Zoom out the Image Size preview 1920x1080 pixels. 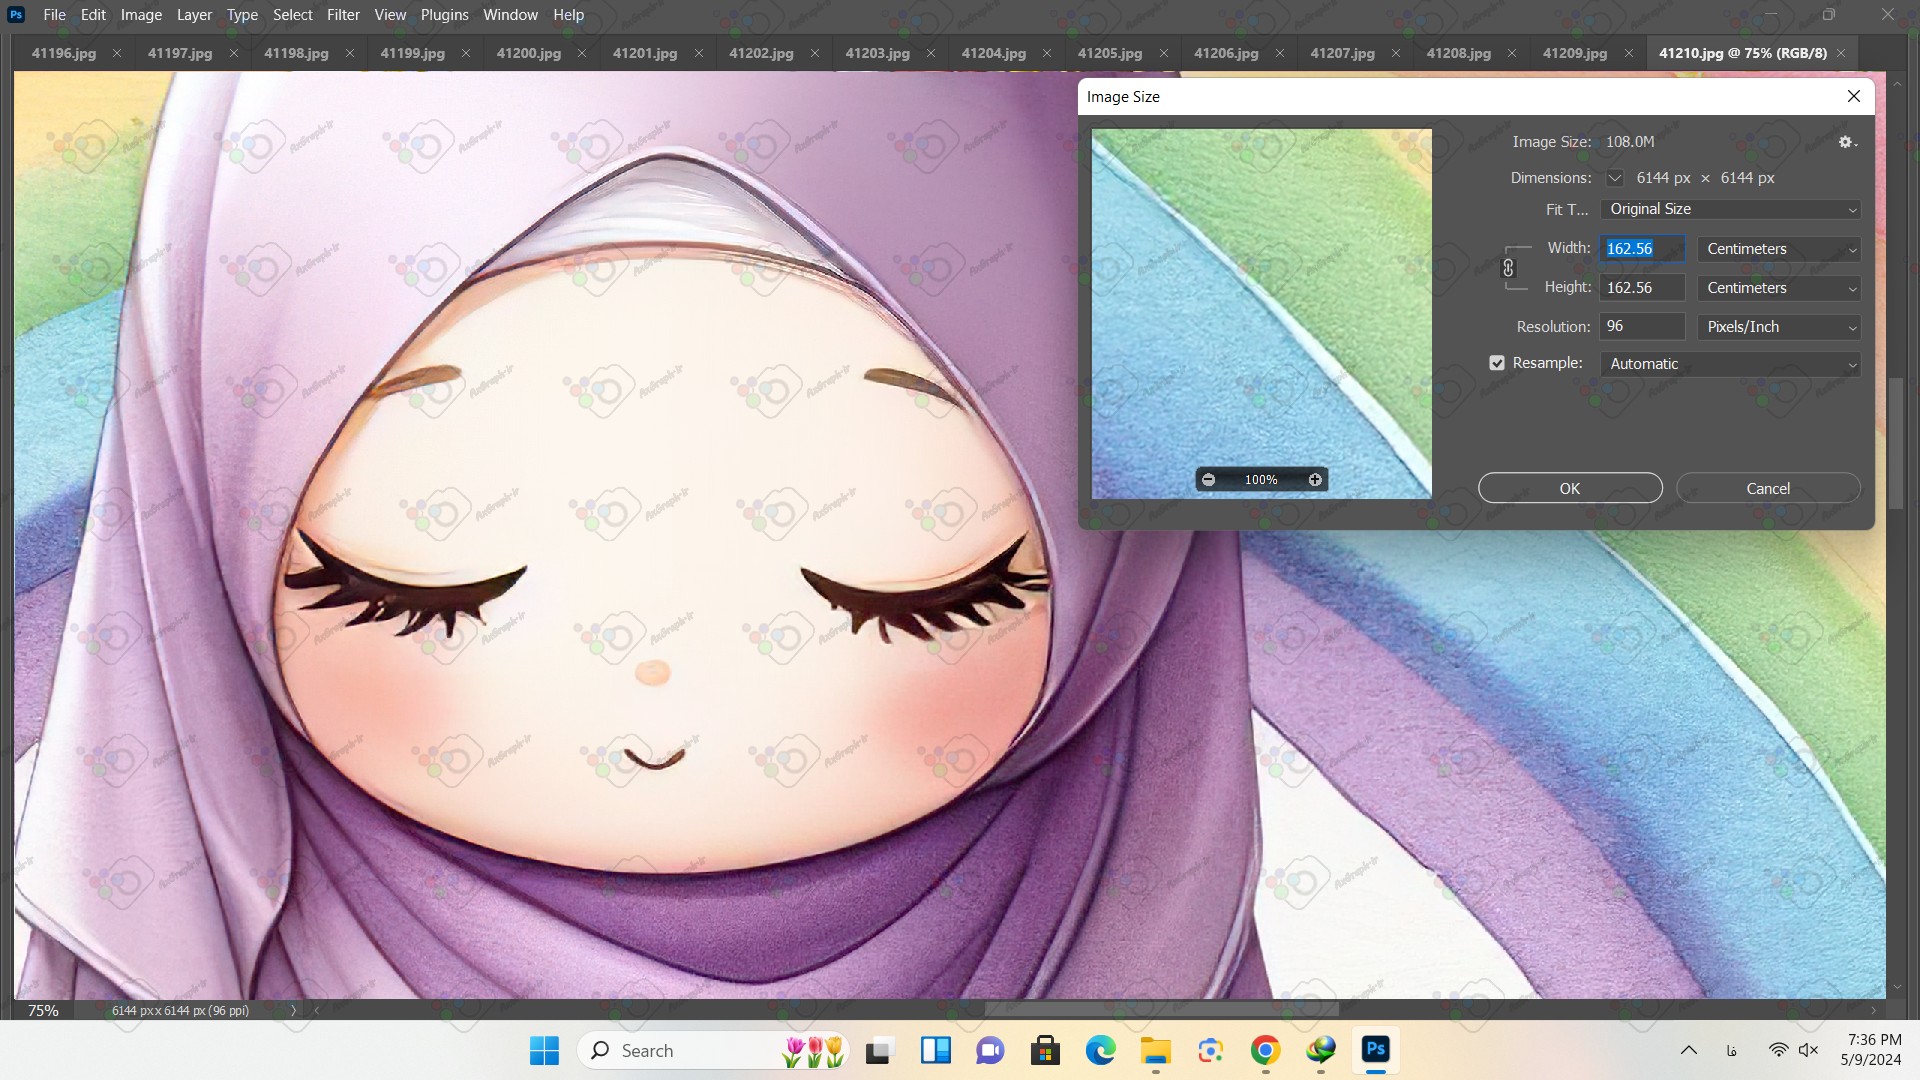click(x=1208, y=480)
